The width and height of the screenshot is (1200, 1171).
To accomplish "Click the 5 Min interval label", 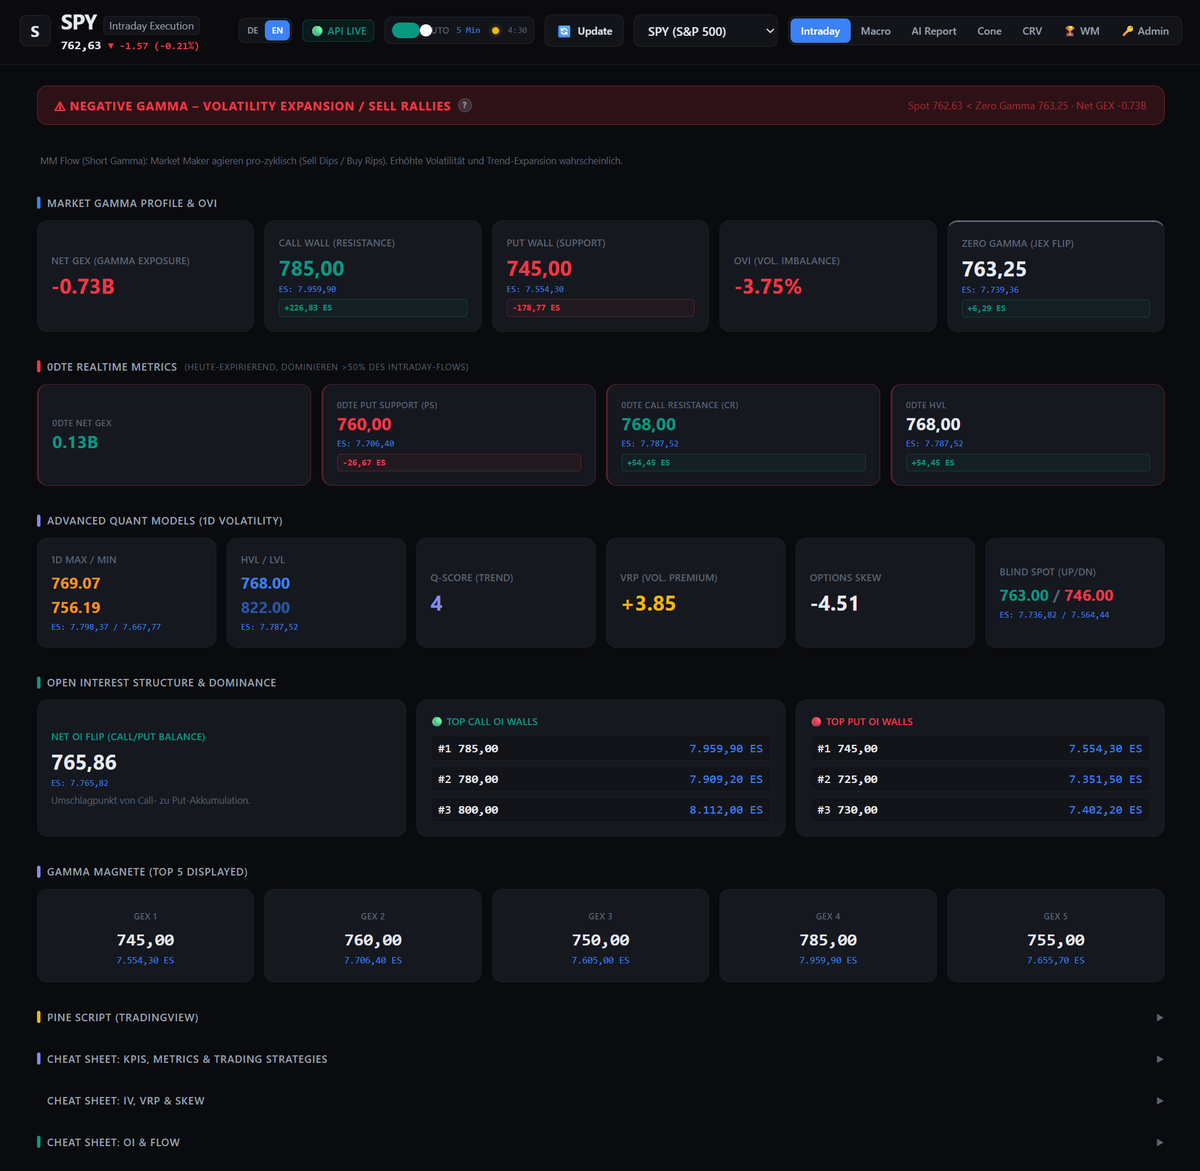I will [x=468, y=31].
